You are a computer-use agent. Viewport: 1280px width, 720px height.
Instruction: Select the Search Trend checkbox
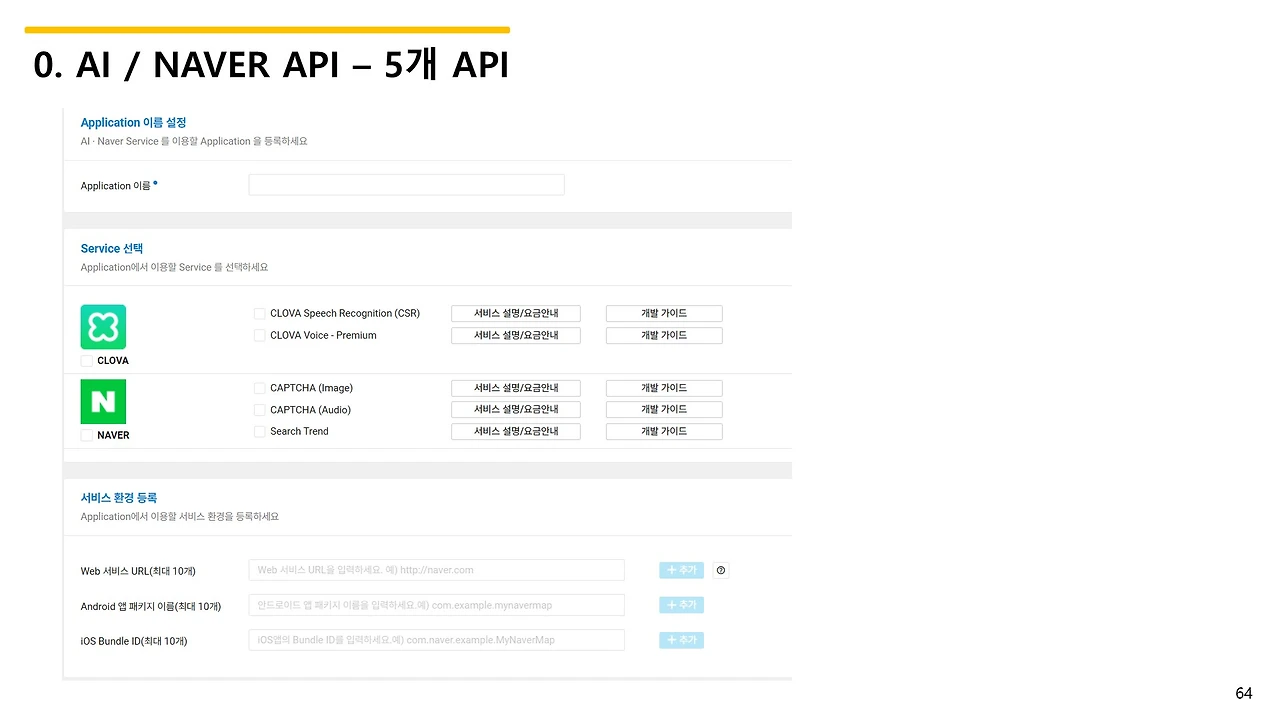pos(260,432)
